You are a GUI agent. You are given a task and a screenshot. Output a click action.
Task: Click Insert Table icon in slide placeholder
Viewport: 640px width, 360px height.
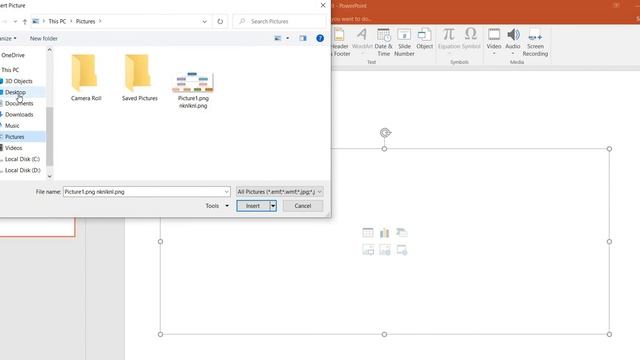click(x=368, y=233)
